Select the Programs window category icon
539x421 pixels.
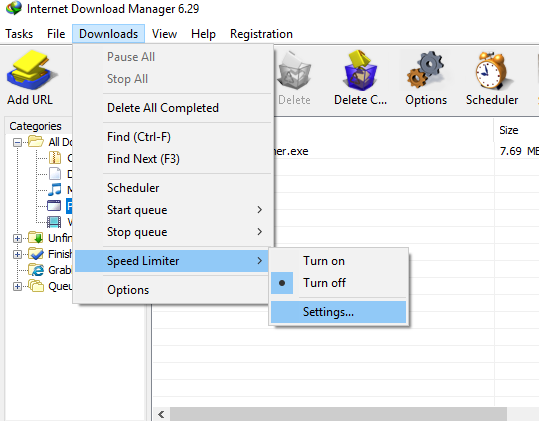[54, 206]
